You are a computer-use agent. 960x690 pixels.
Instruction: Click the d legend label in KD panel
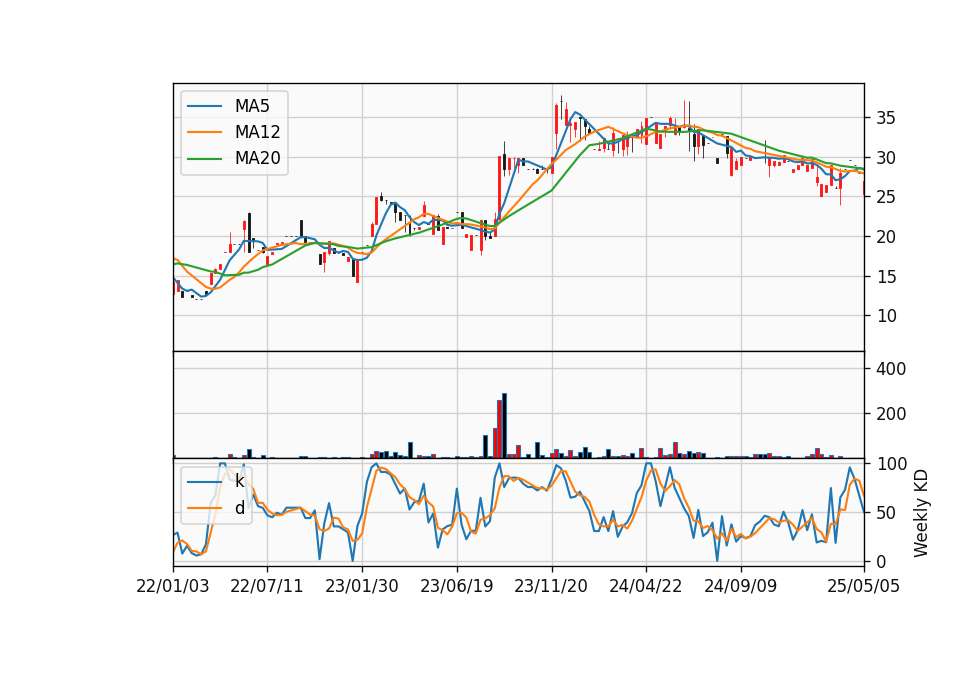[x=239, y=508]
